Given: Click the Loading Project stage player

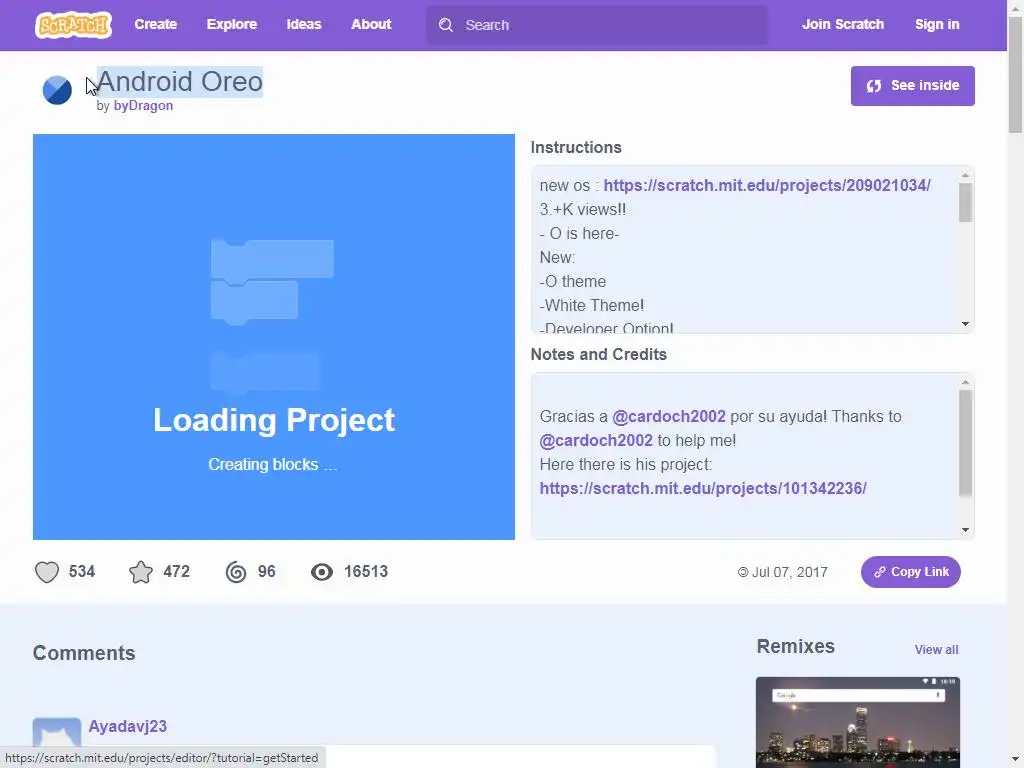Looking at the screenshot, I should [274, 337].
